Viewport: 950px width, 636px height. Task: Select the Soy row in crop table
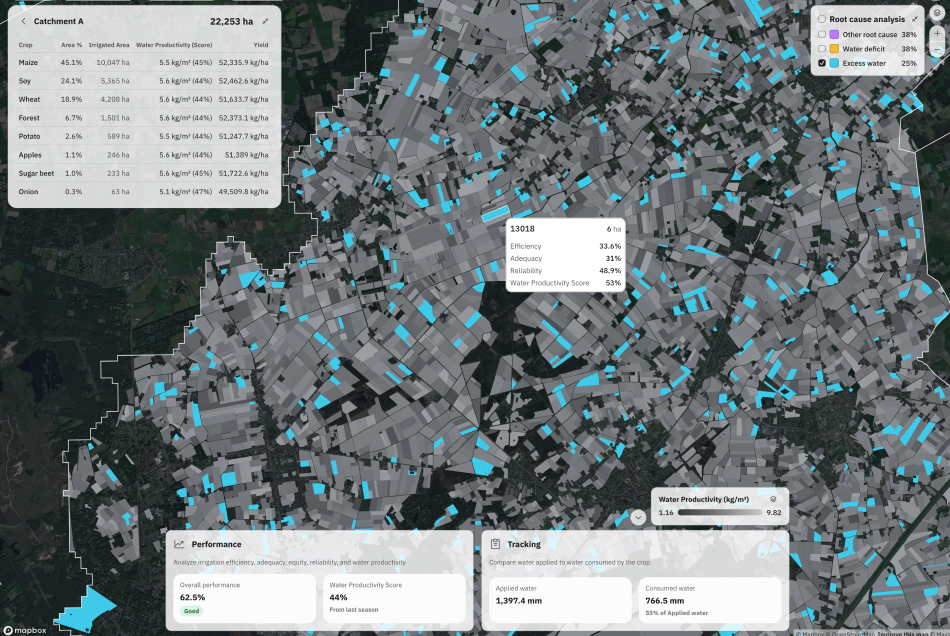[144, 81]
